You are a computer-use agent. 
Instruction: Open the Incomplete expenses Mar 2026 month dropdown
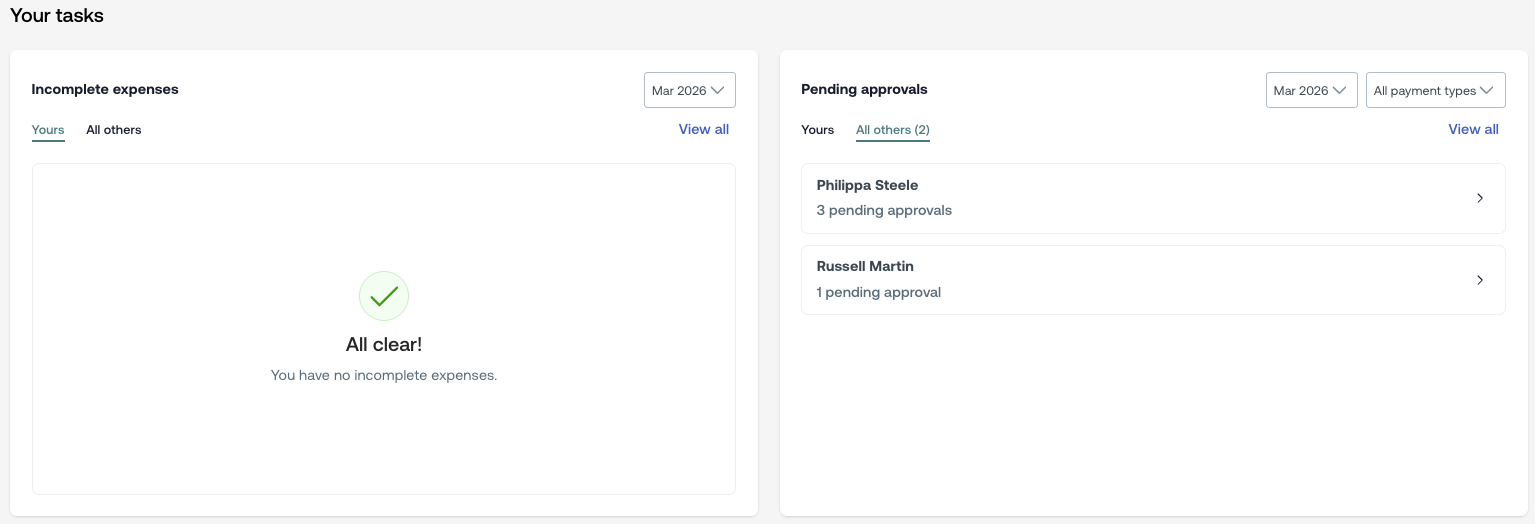(690, 90)
